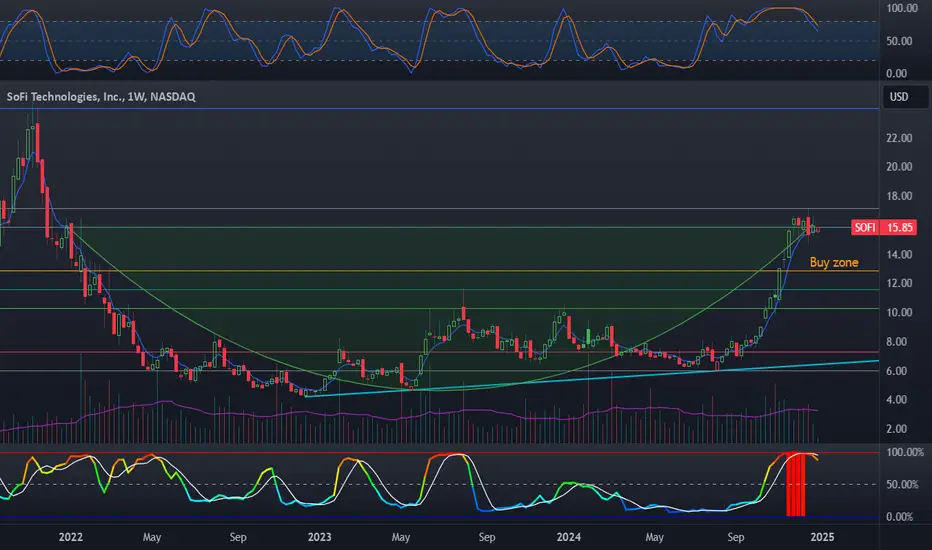Click the 14.00 price axis label
Screen dimensions: 932x550
point(899,254)
